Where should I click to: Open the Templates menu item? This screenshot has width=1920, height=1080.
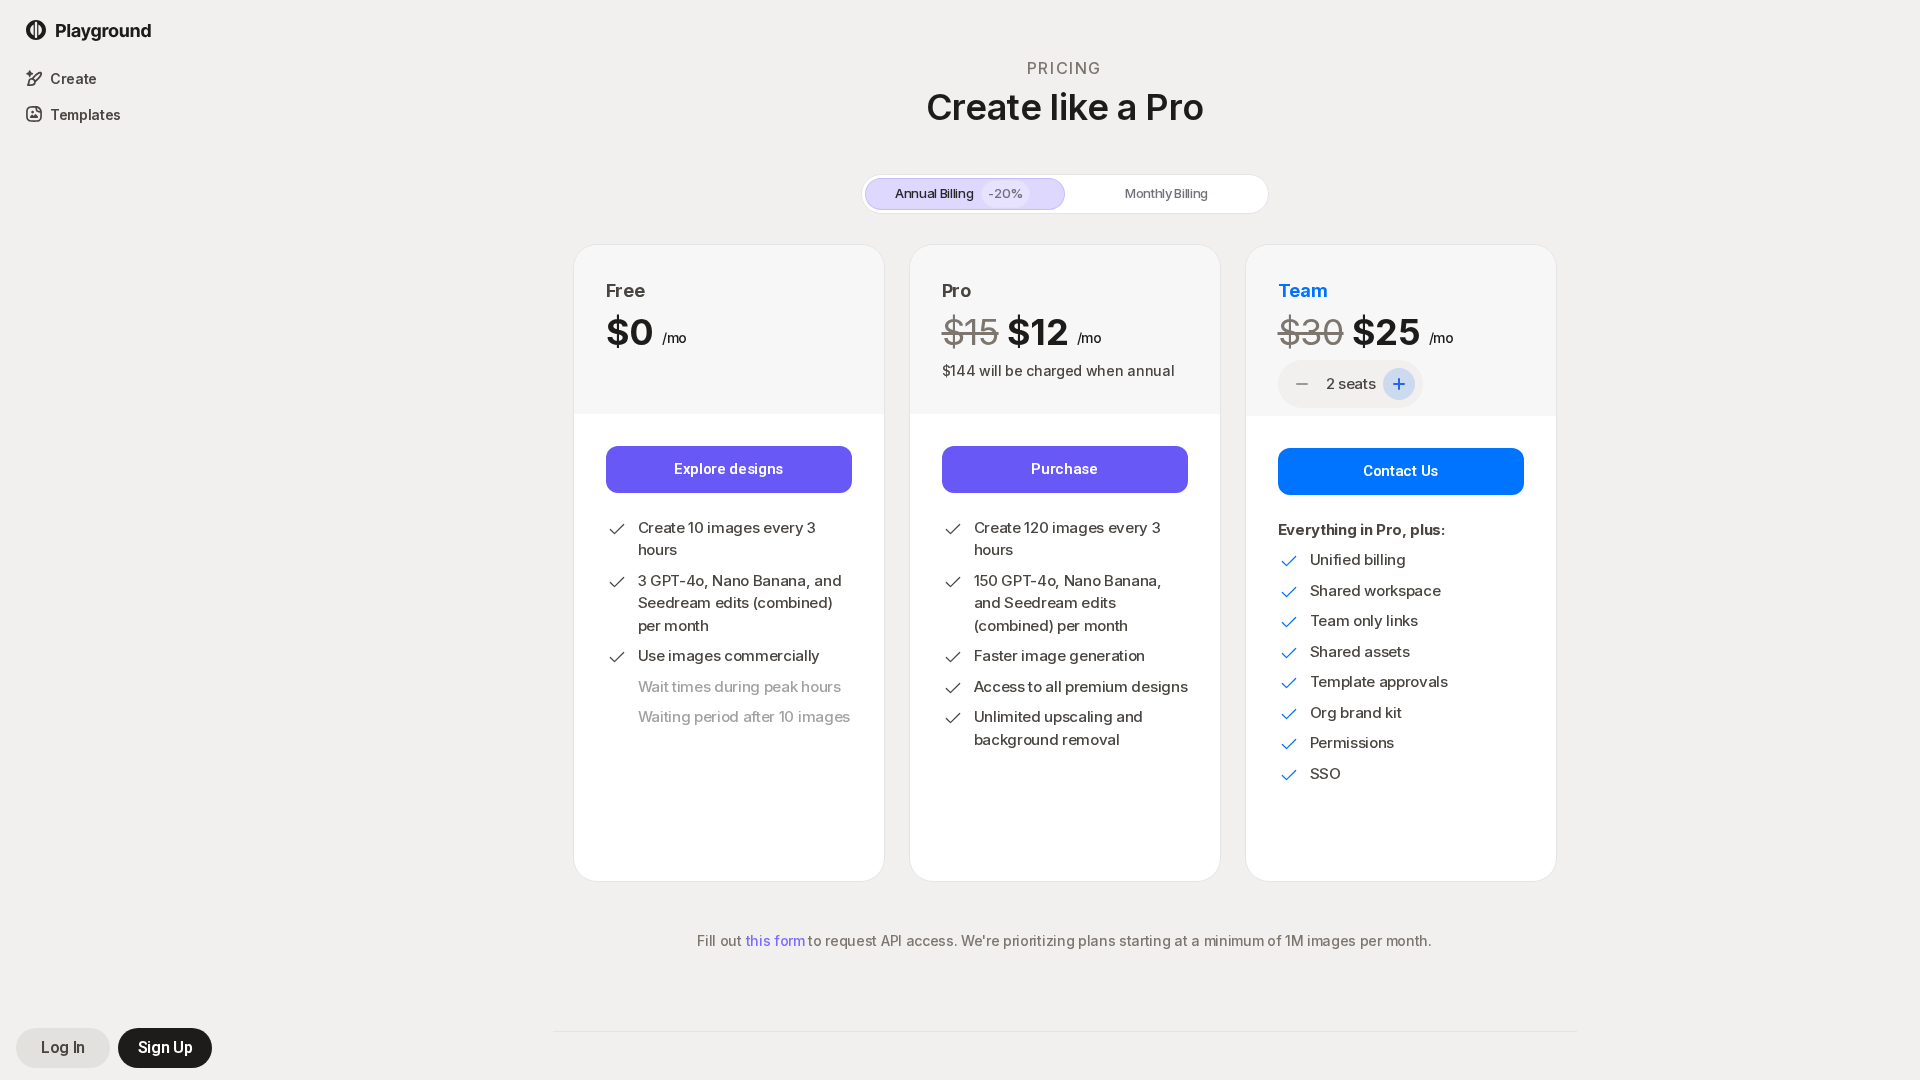[x=85, y=115]
